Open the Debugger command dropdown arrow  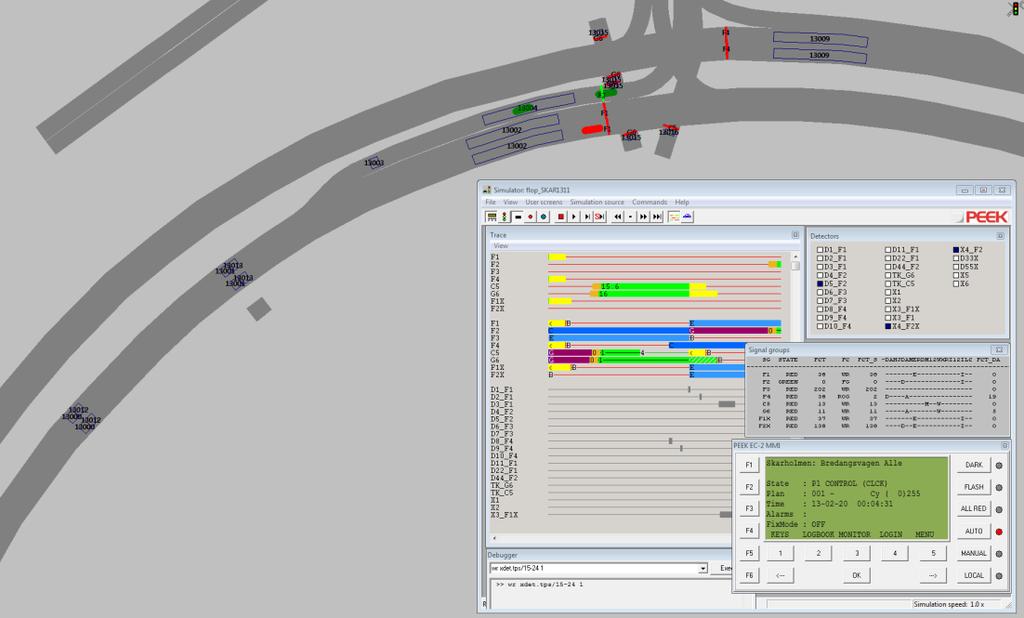703,568
